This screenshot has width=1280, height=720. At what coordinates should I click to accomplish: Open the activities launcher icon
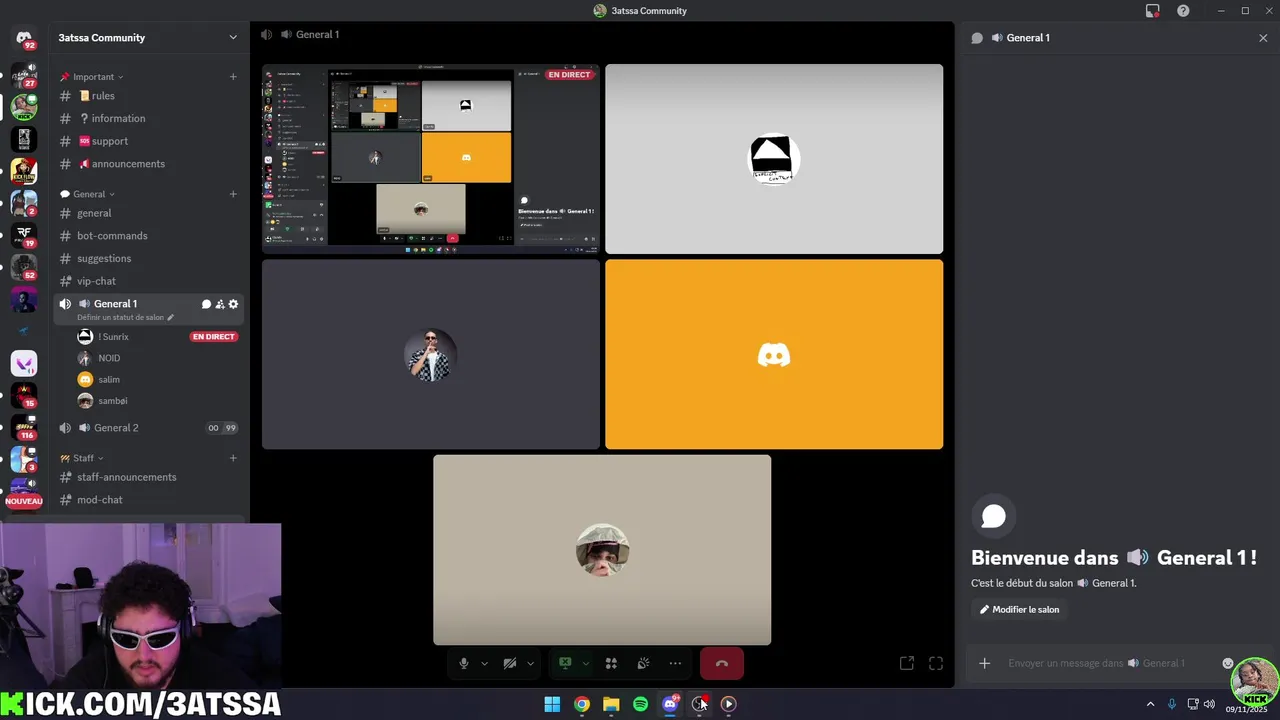pyautogui.click(x=611, y=663)
